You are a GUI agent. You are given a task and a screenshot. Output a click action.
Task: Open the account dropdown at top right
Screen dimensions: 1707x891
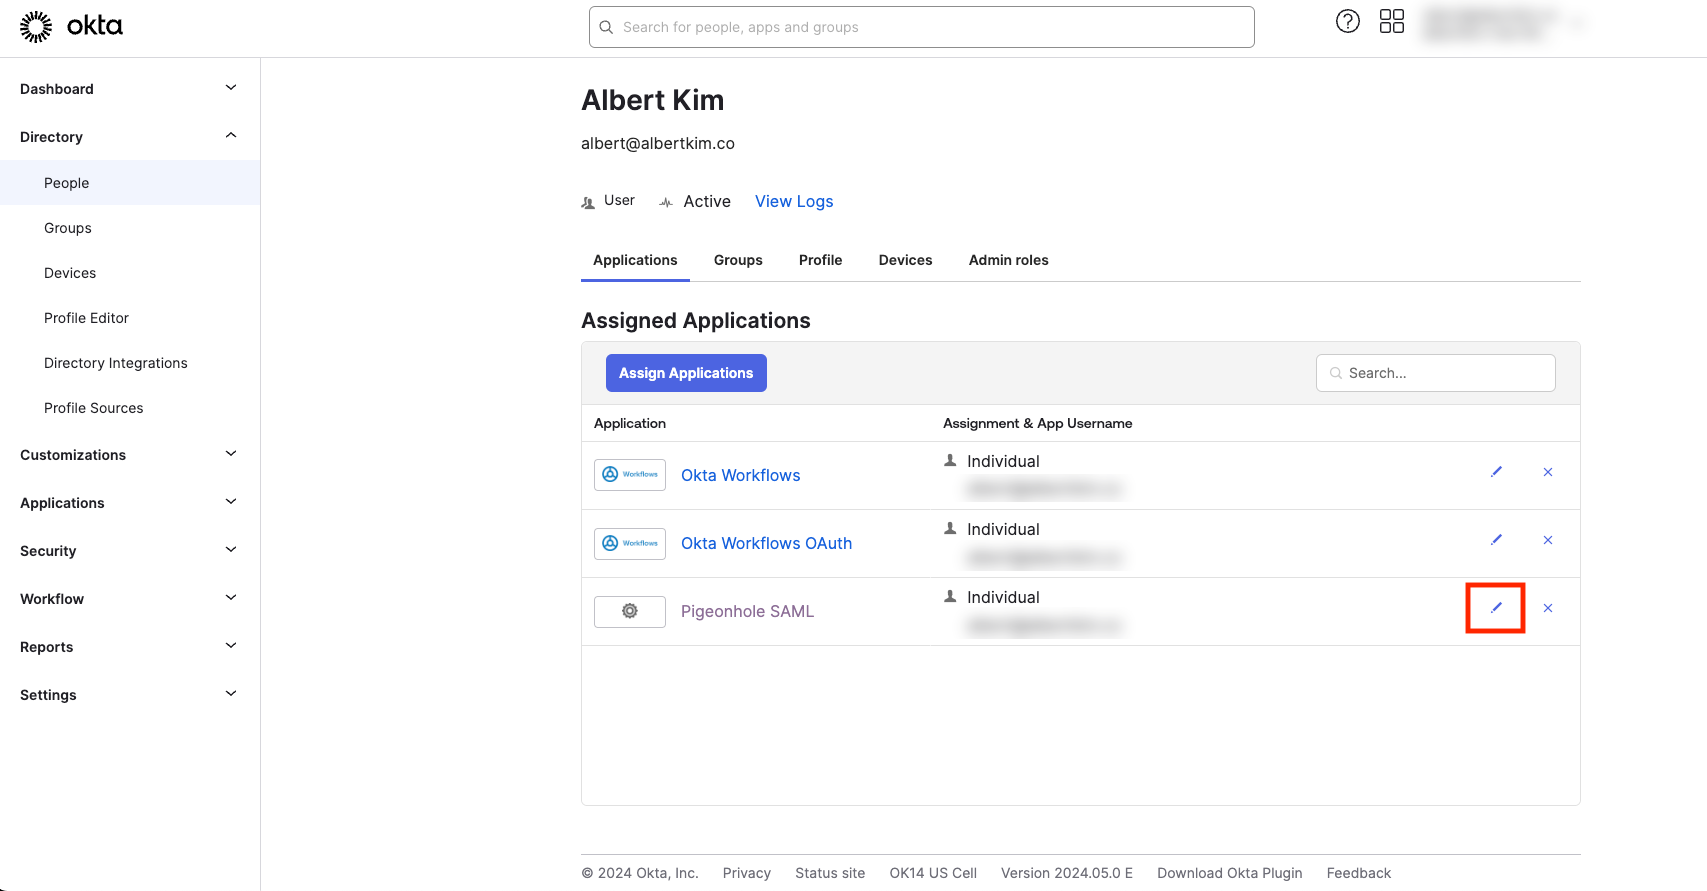(x=1502, y=23)
